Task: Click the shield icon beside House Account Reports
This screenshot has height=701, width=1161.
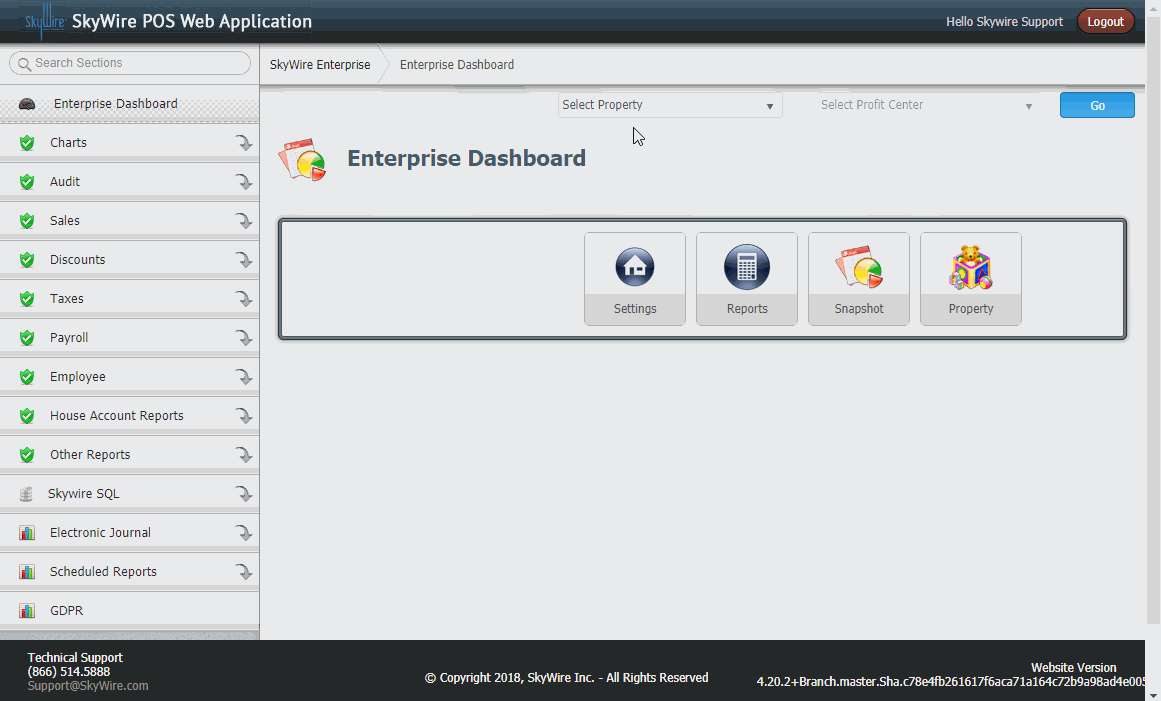Action: tap(27, 416)
